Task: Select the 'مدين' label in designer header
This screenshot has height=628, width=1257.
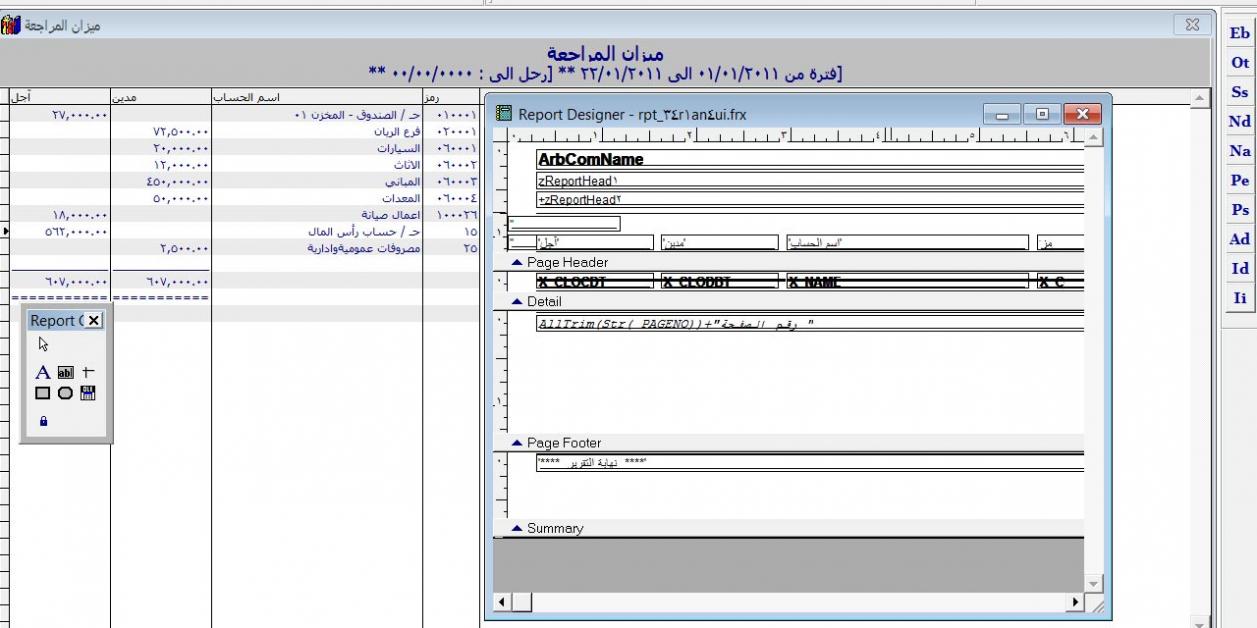Action: [x=719, y=243]
